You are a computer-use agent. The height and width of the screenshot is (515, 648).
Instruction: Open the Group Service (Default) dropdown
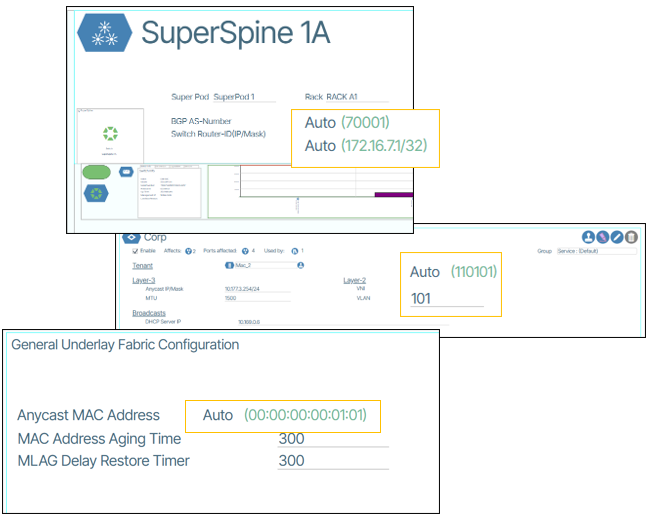coord(596,251)
